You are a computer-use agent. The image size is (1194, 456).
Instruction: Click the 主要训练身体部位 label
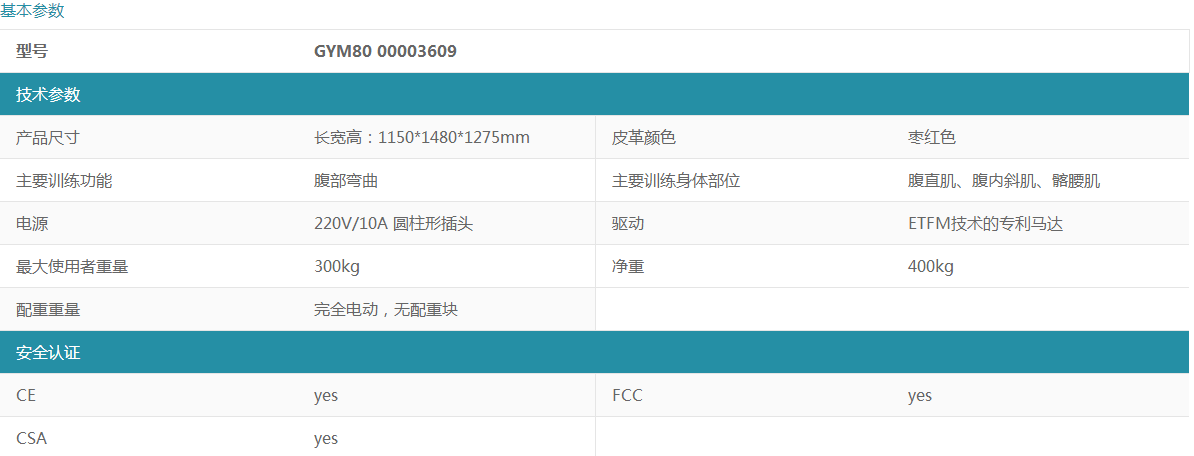676,181
